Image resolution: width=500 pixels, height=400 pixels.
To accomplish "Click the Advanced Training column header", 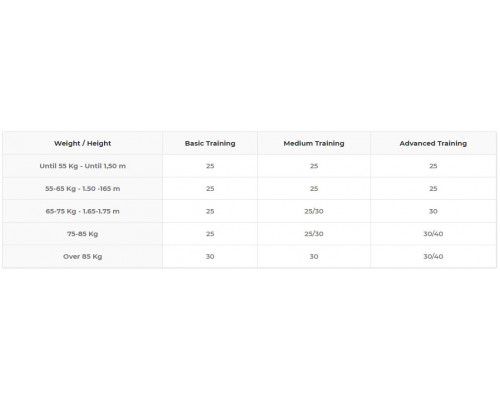I will click(433, 143).
